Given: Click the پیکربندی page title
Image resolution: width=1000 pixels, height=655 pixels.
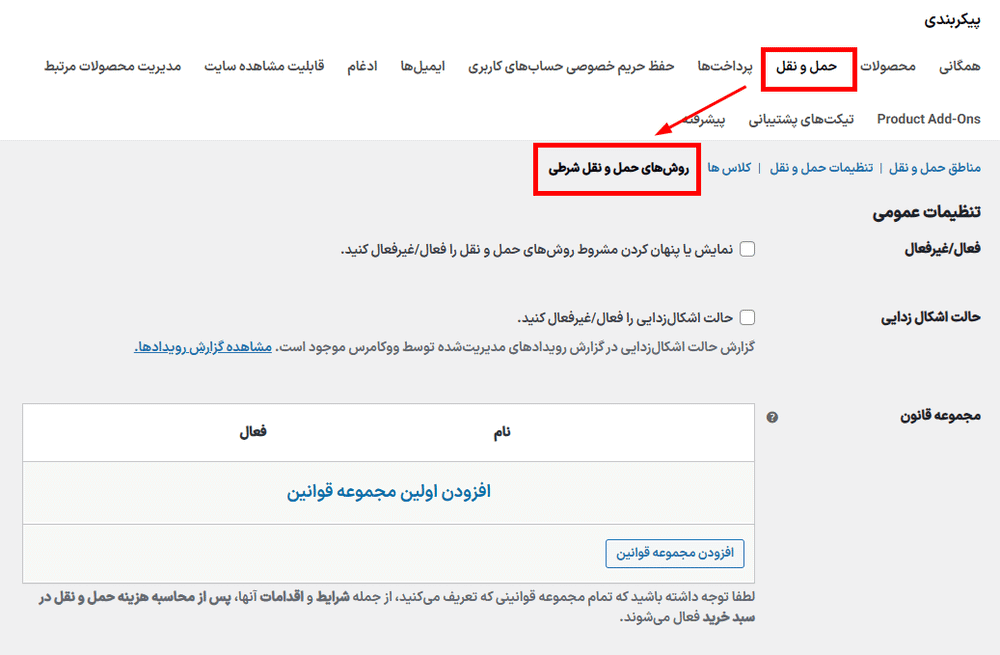Looking at the screenshot, I should 952,20.
